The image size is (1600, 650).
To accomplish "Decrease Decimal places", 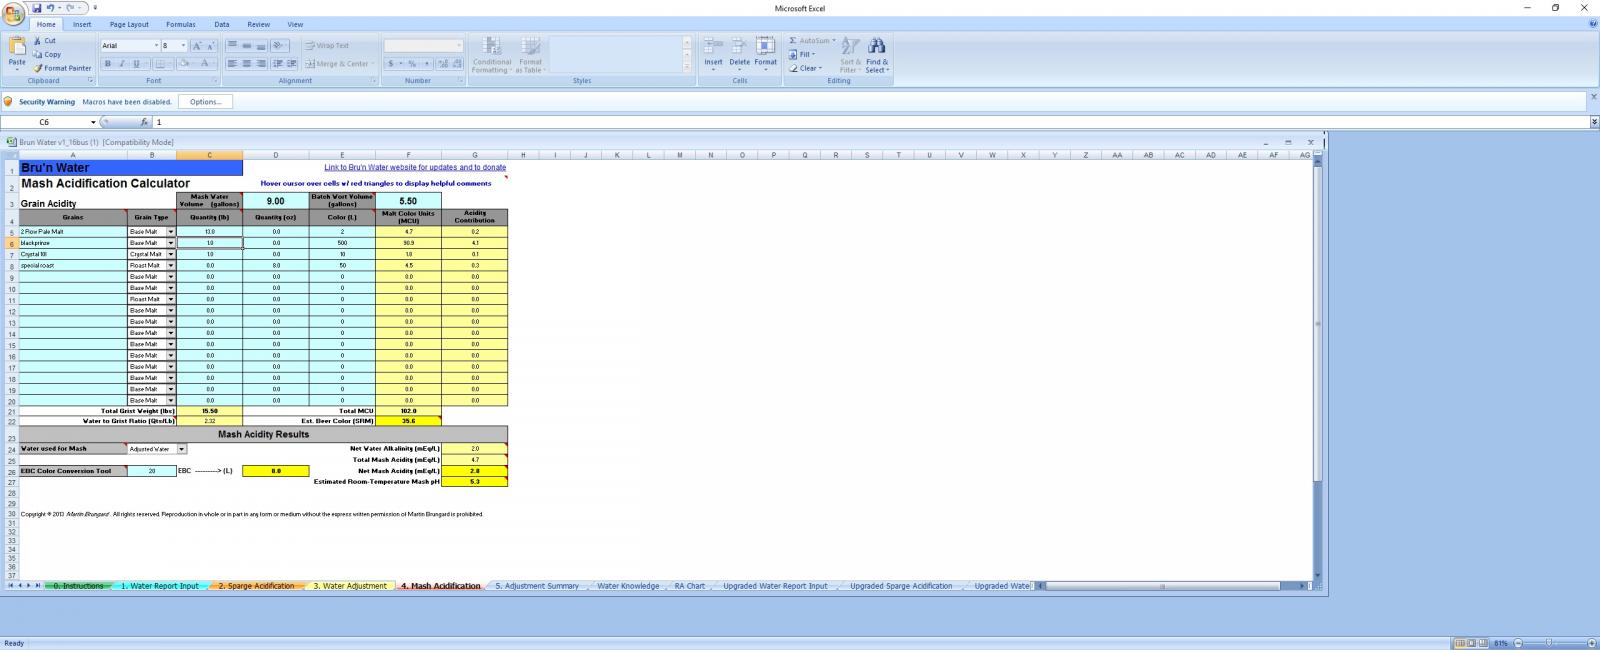I will pos(455,64).
